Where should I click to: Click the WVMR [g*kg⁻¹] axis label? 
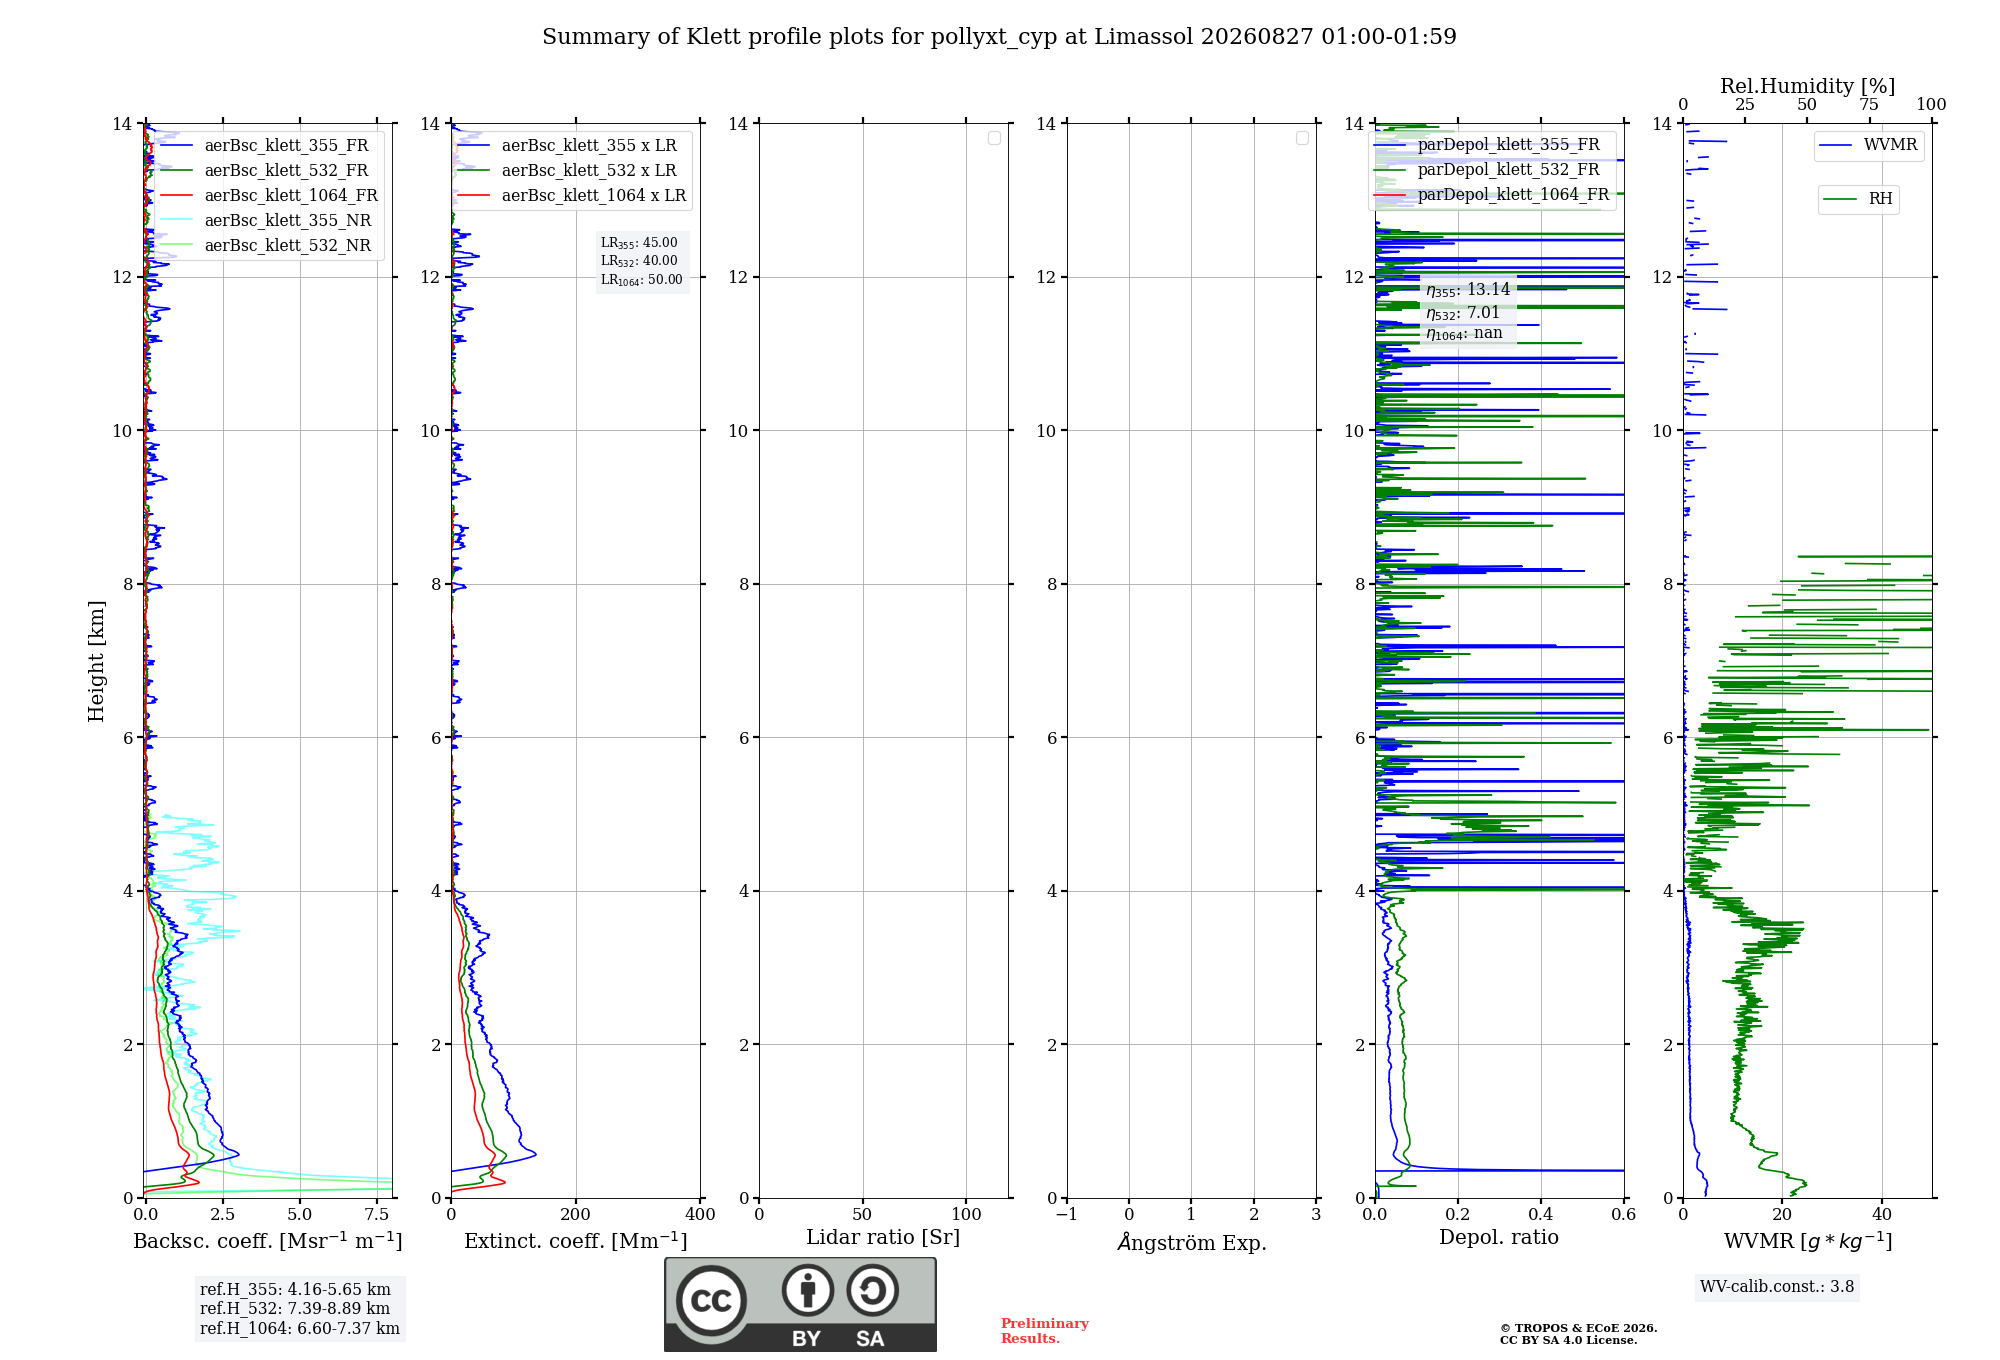click(x=1808, y=1241)
